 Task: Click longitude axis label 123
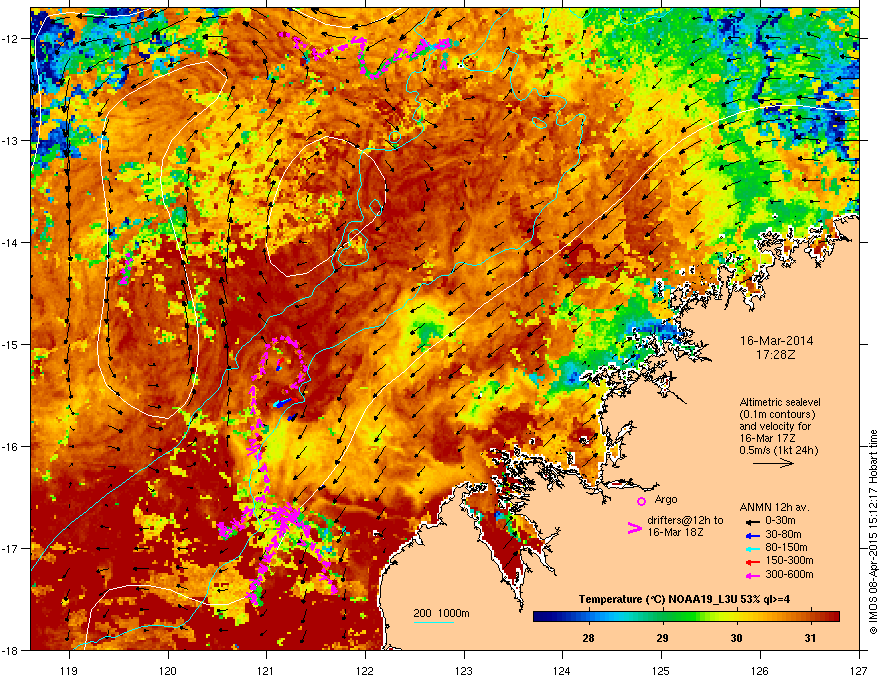(464, 670)
